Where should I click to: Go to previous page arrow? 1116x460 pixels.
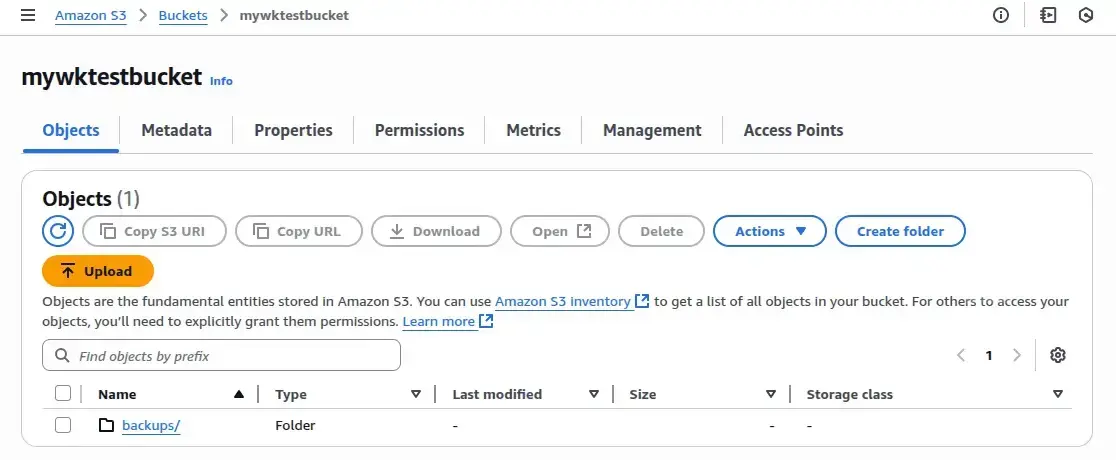pyautogui.click(x=961, y=355)
